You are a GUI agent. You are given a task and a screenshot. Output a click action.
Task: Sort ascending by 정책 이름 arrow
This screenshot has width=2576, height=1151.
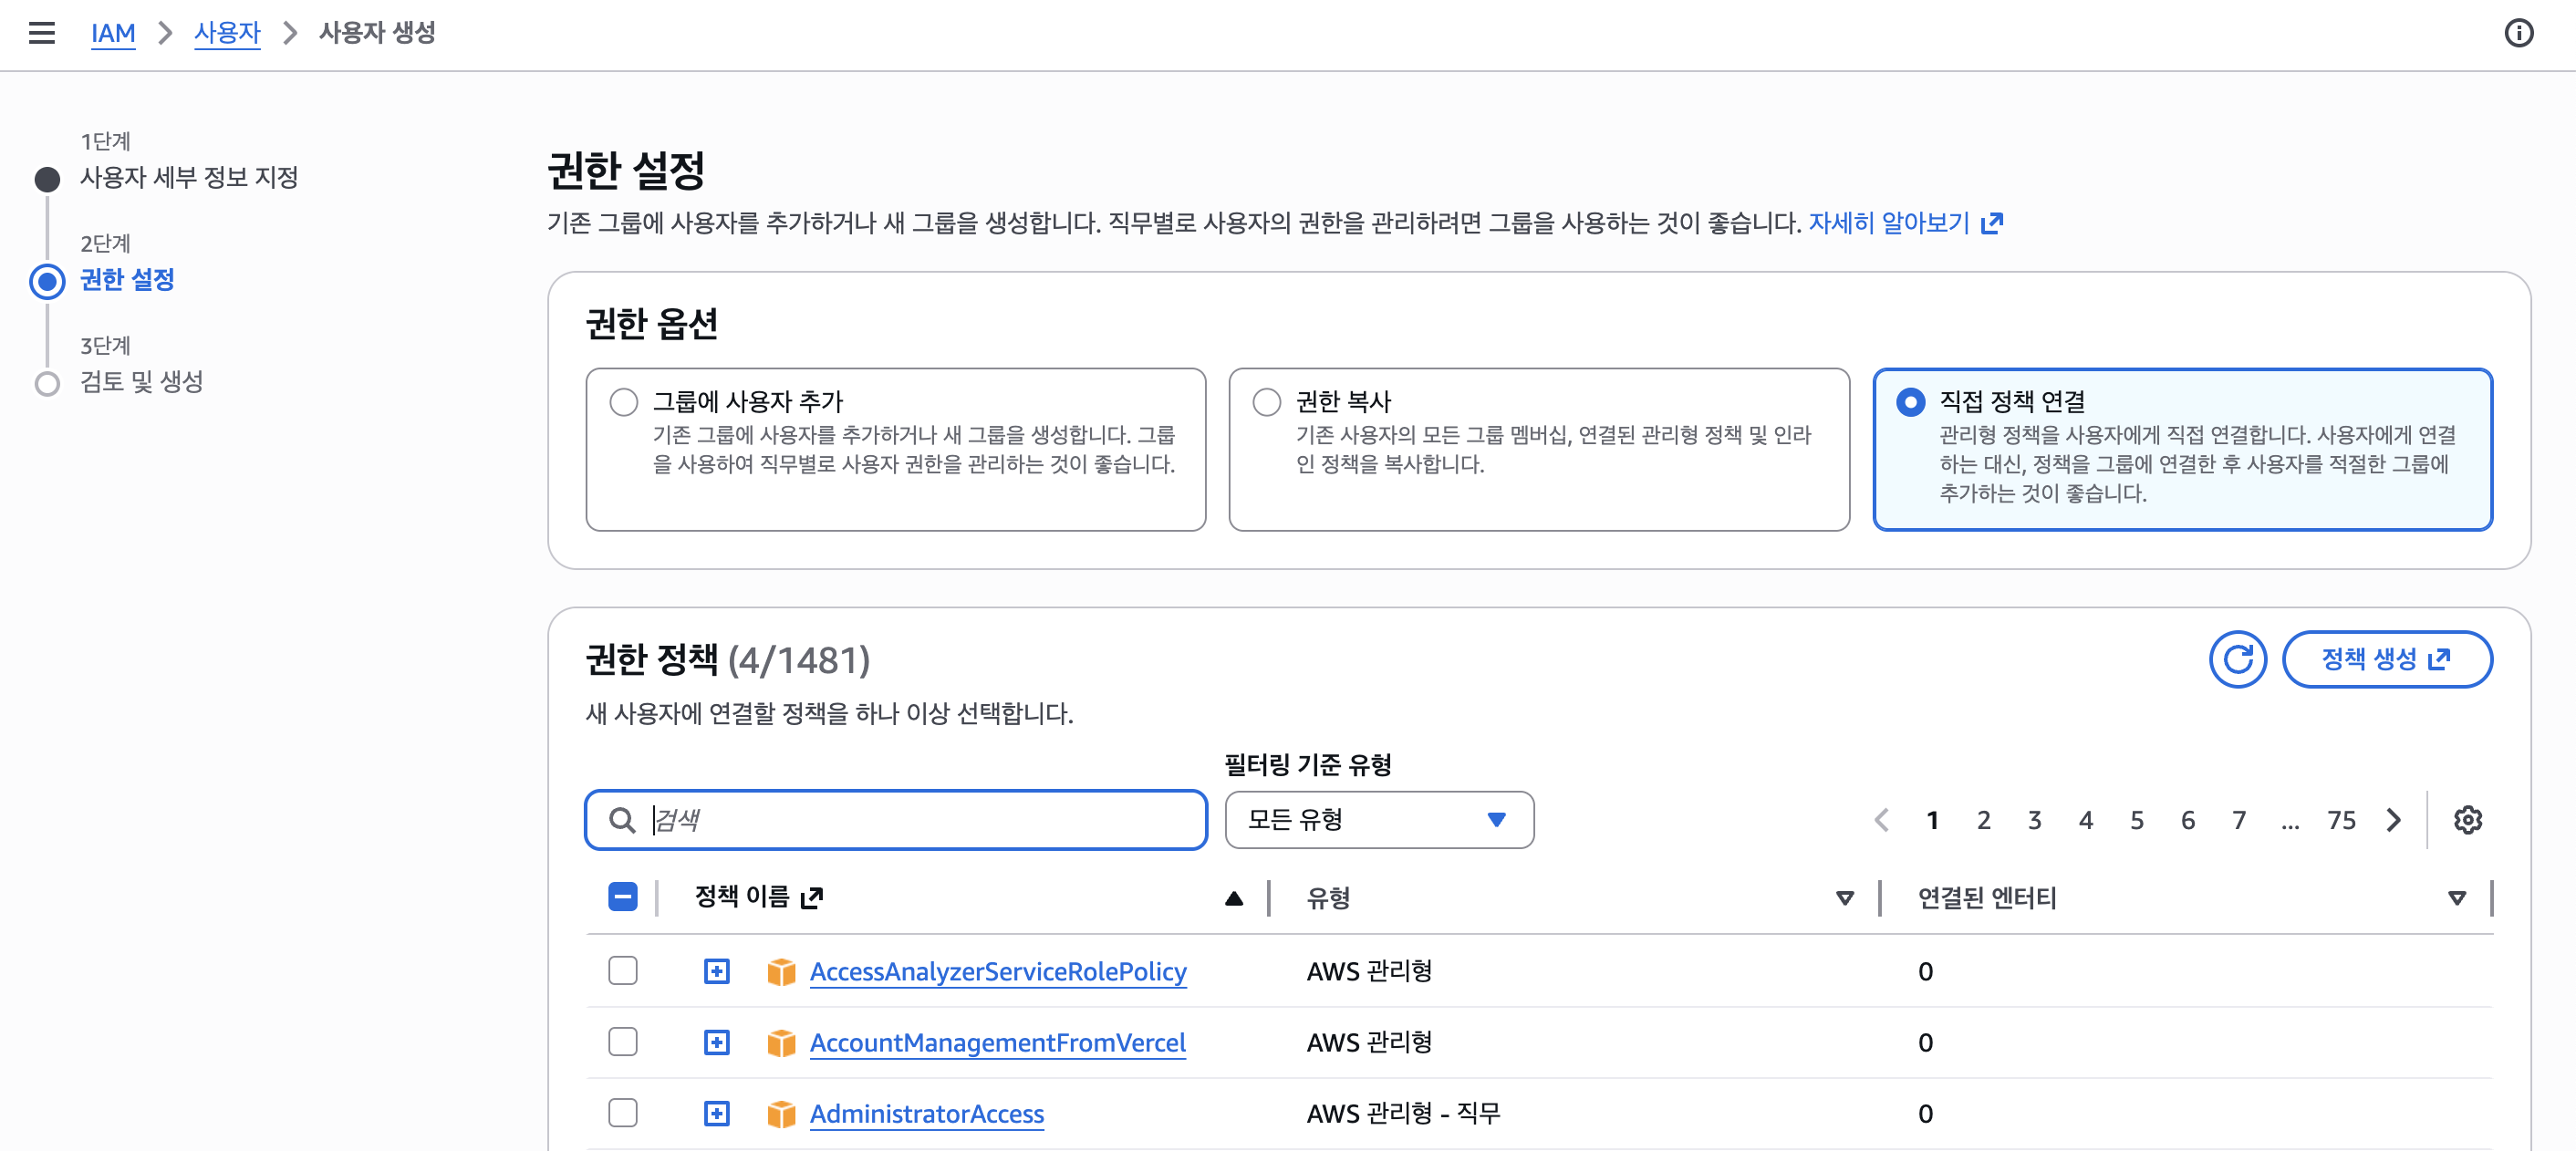click(x=1234, y=898)
